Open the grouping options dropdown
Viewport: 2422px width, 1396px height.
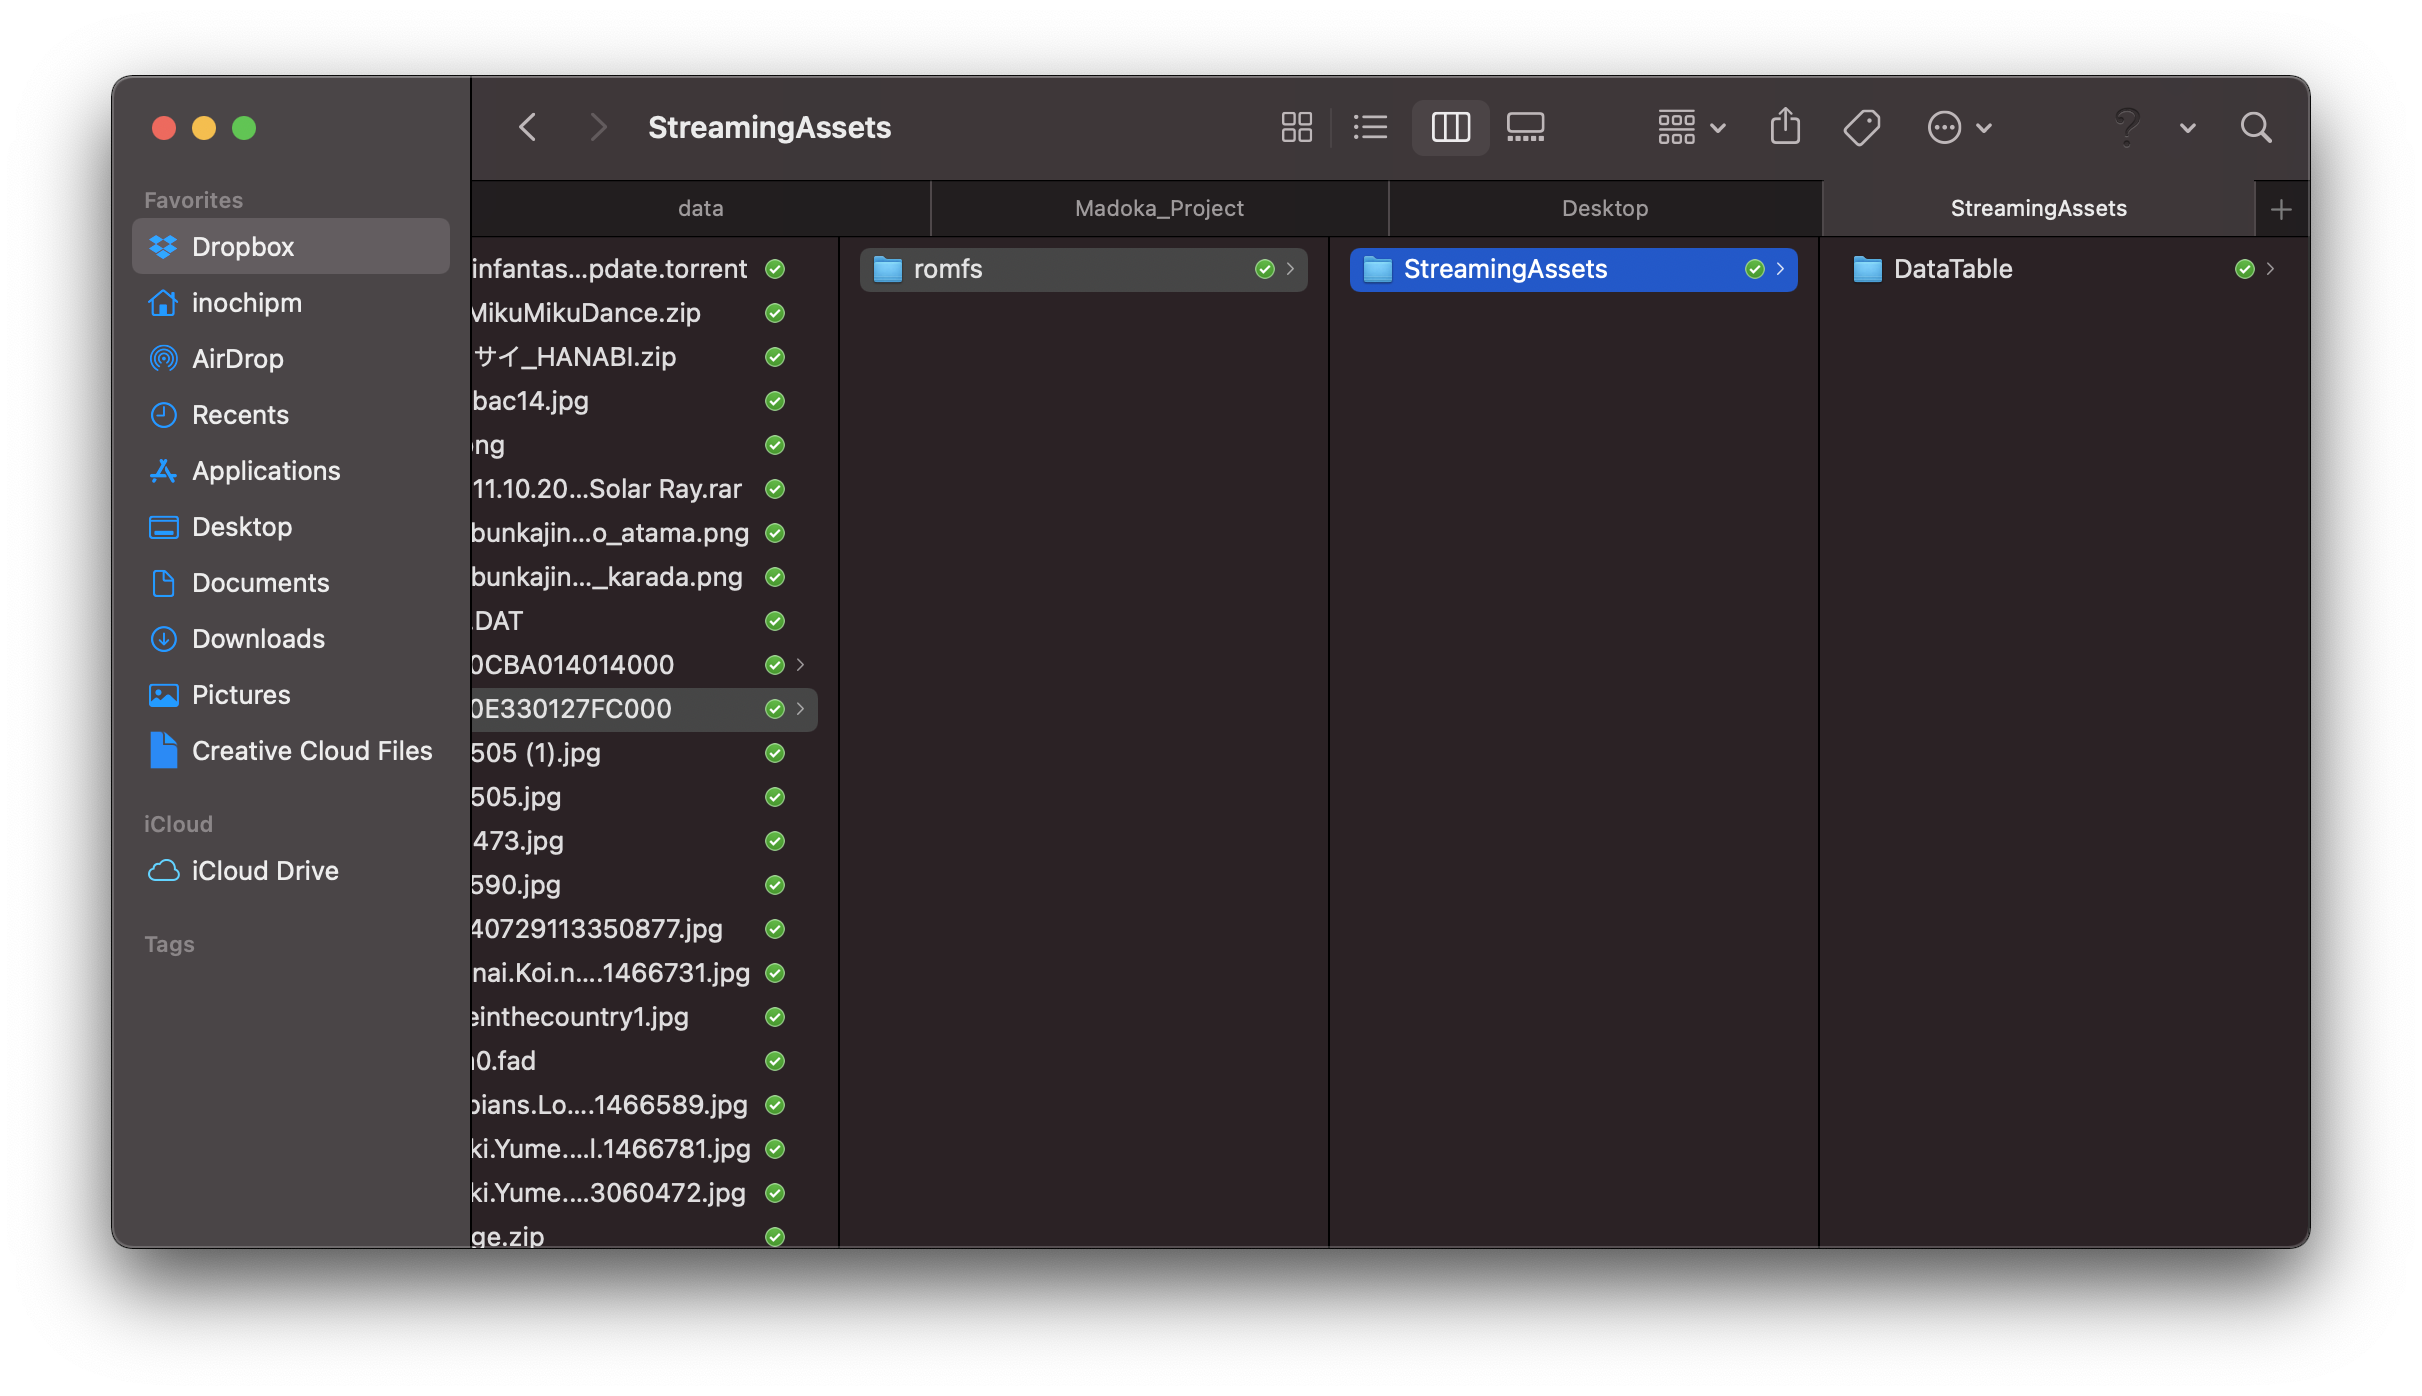click(1688, 127)
